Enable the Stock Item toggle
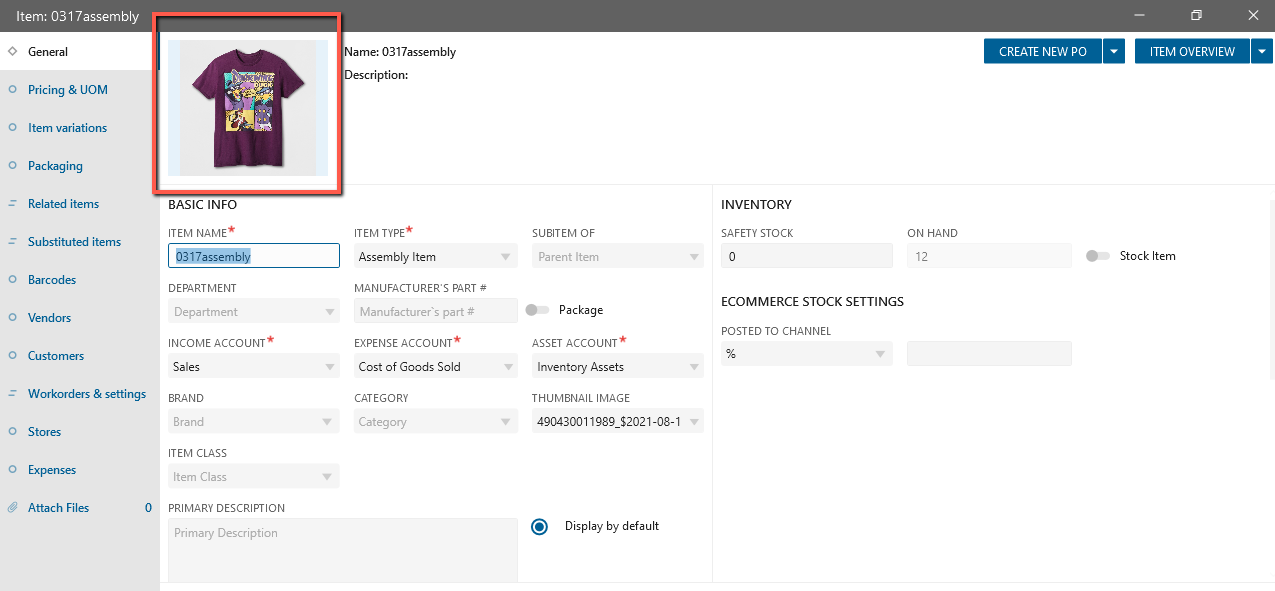Viewport: 1275px width, 591px height. pos(1098,256)
